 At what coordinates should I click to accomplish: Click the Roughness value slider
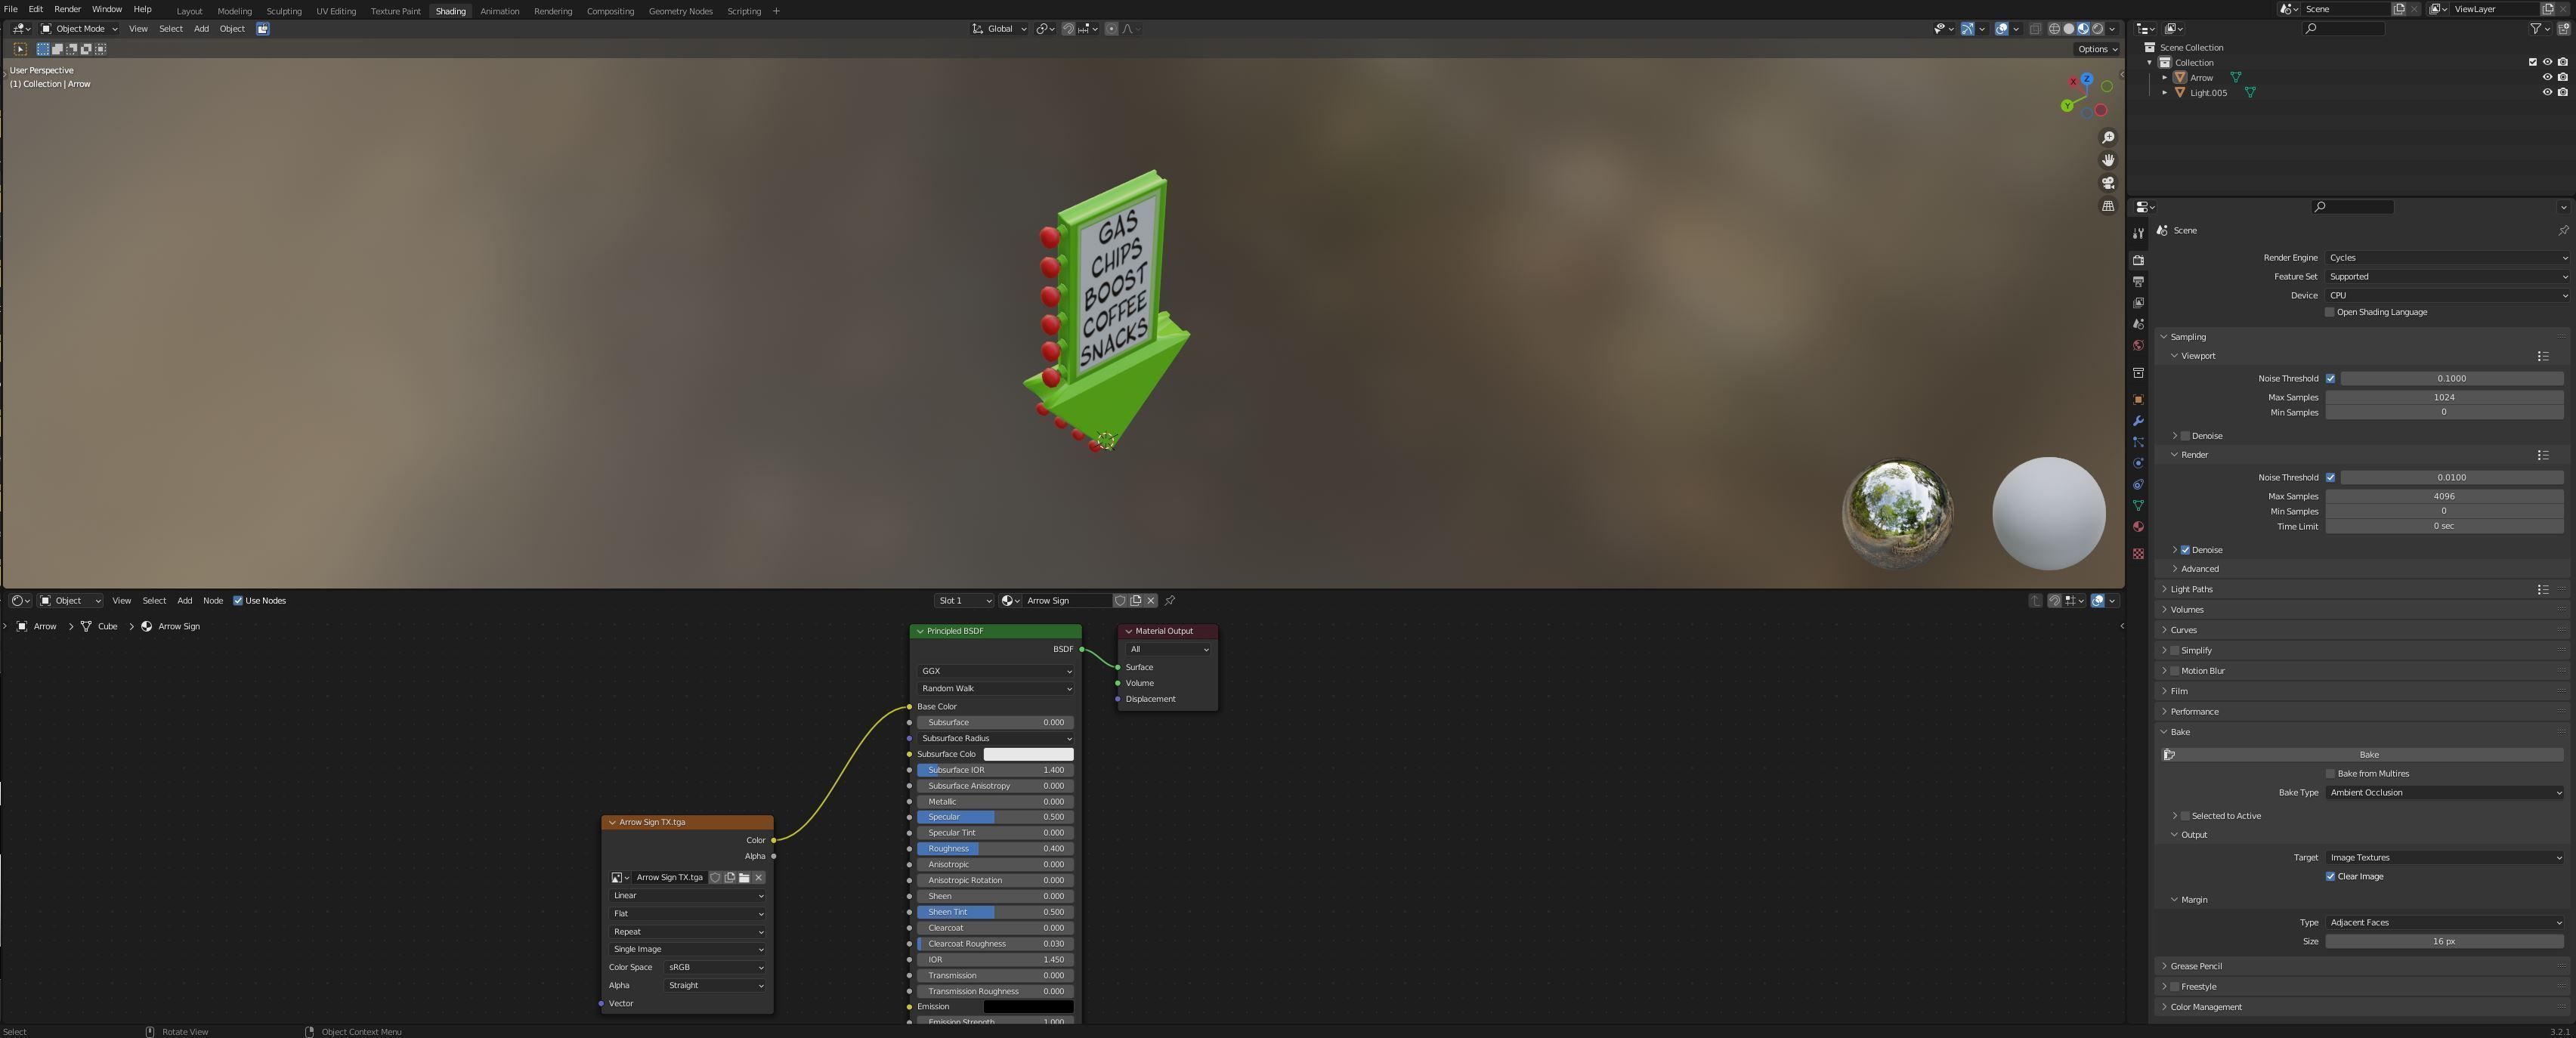995,849
